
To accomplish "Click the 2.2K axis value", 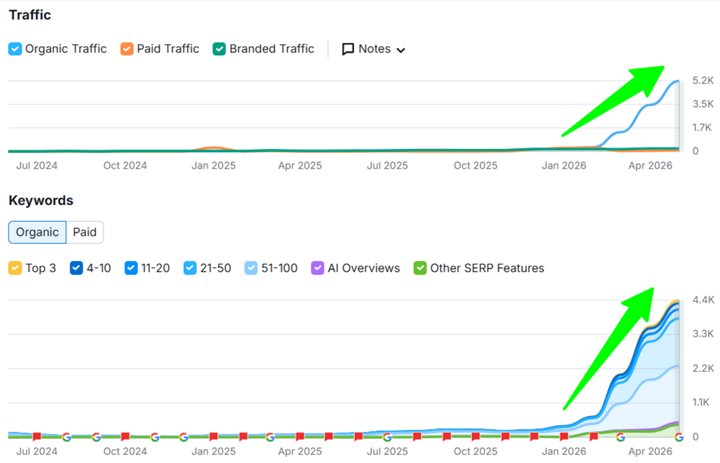I will click(x=703, y=368).
